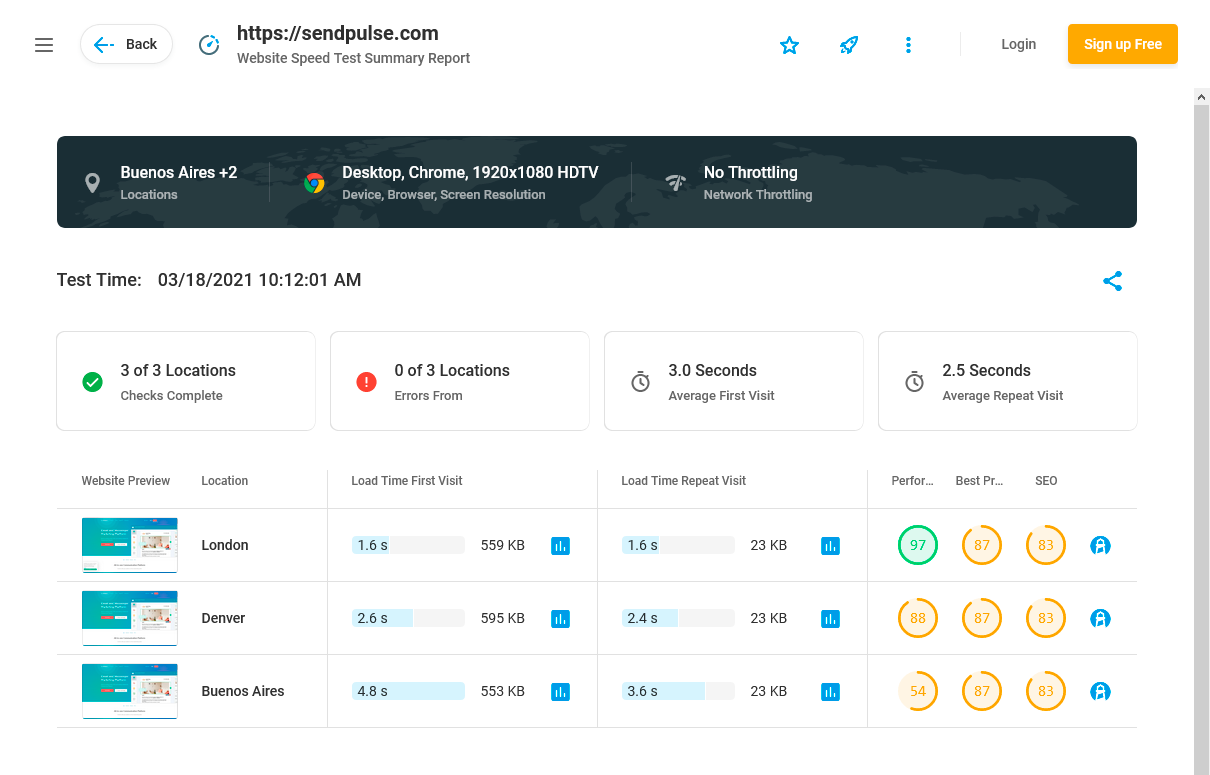Viewport: 1210px width, 775px height.
Task: Click the Login link
Action: pos(1018,44)
